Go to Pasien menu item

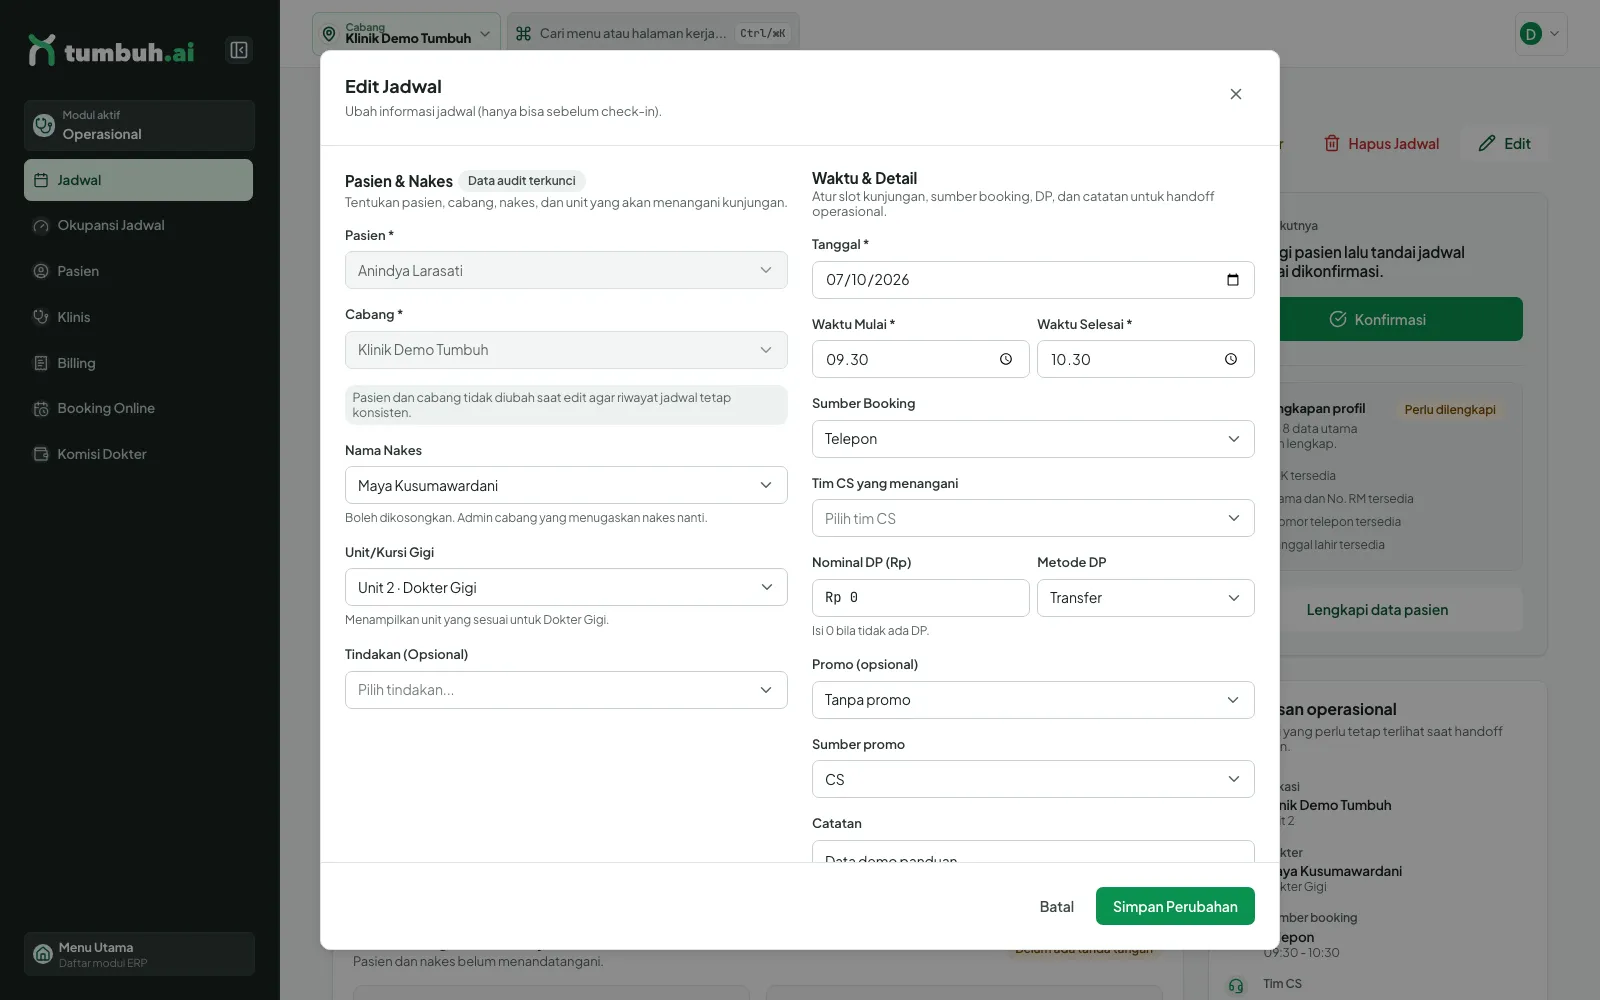(138, 271)
